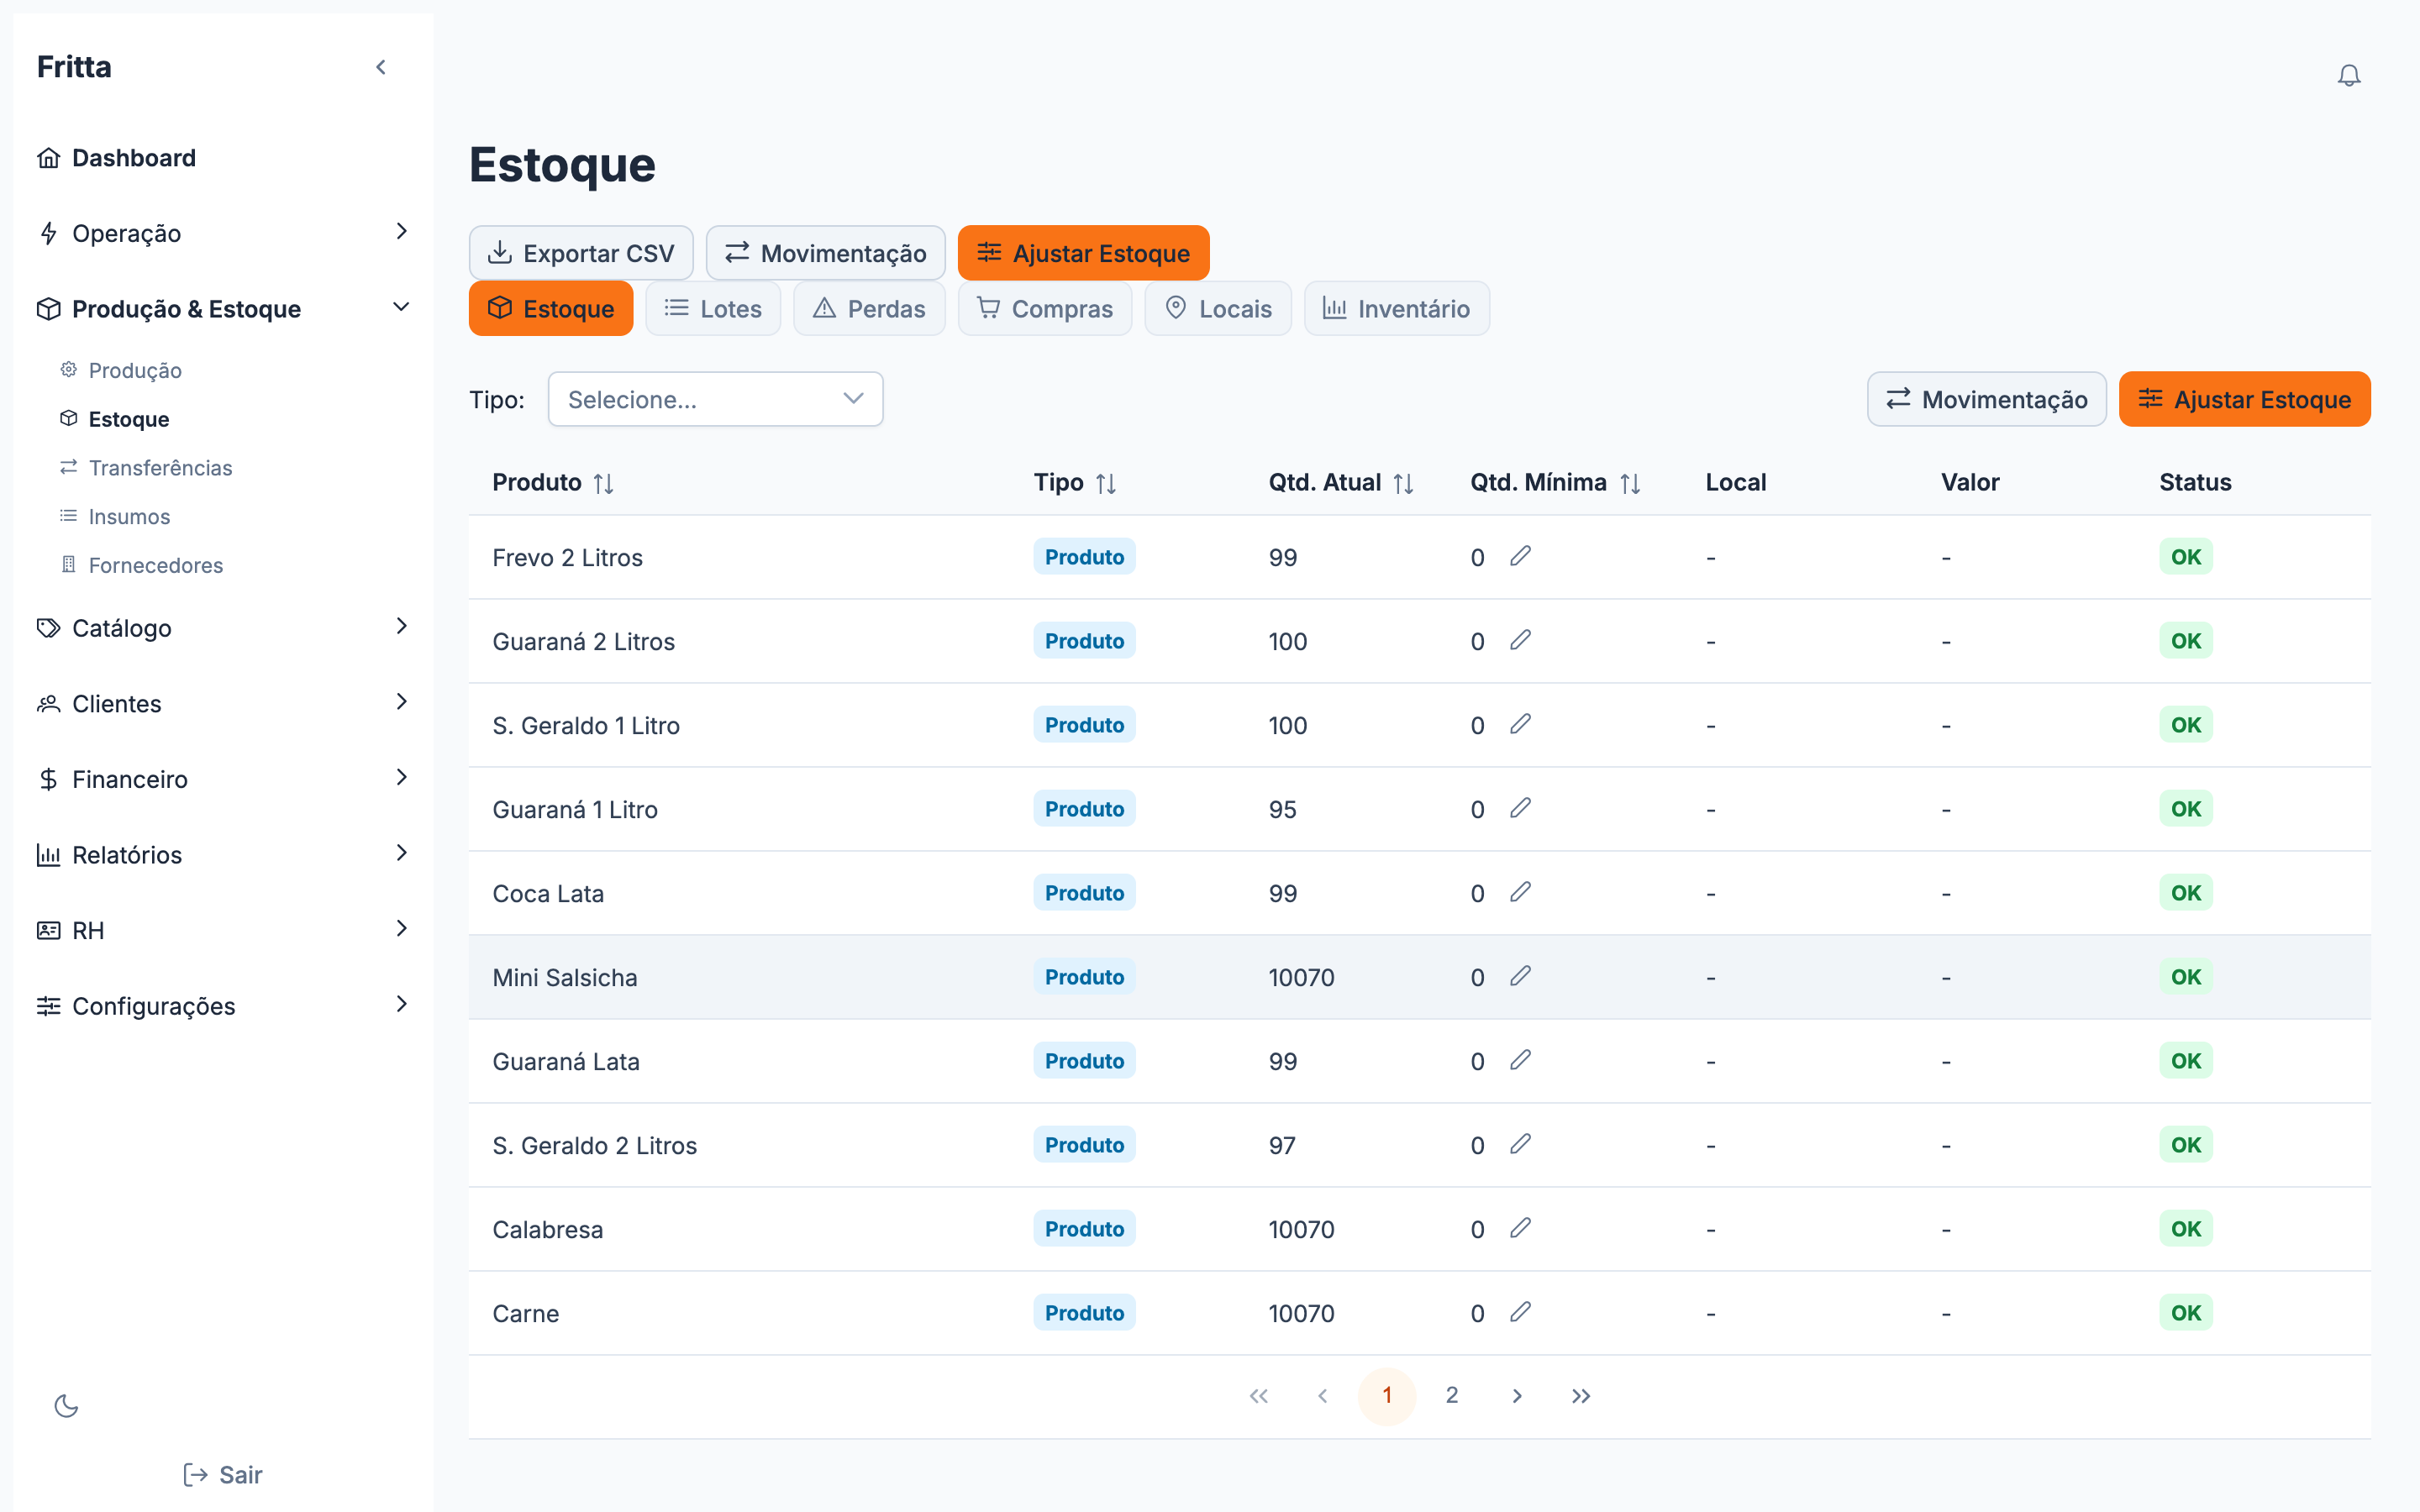The image size is (2420, 1512).
Task: Click the top Movimentação button beside Exportar CSV
Action: 825,253
